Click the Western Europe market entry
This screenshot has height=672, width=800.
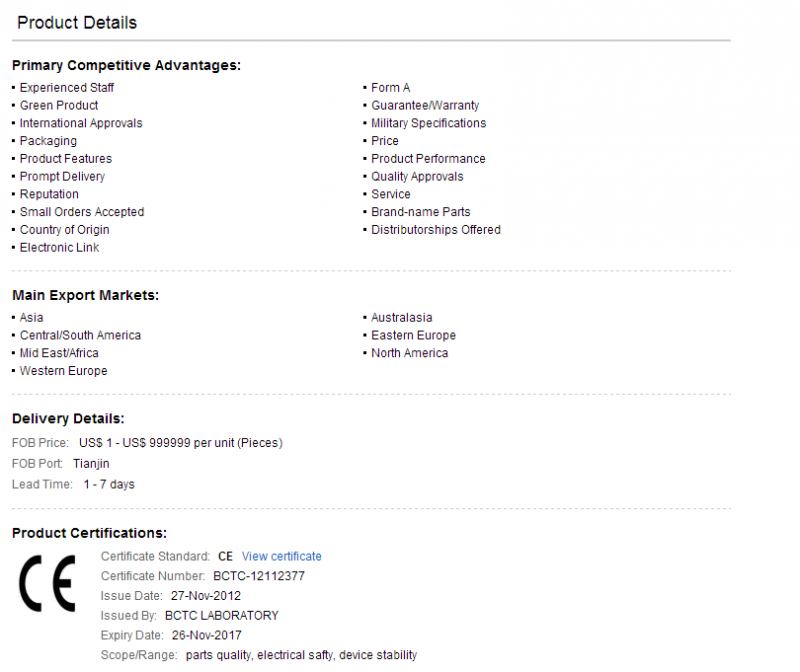[x=63, y=371]
